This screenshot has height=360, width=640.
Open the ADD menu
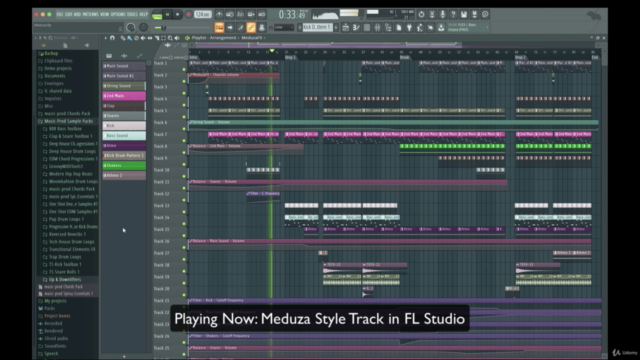click(x=77, y=14)
